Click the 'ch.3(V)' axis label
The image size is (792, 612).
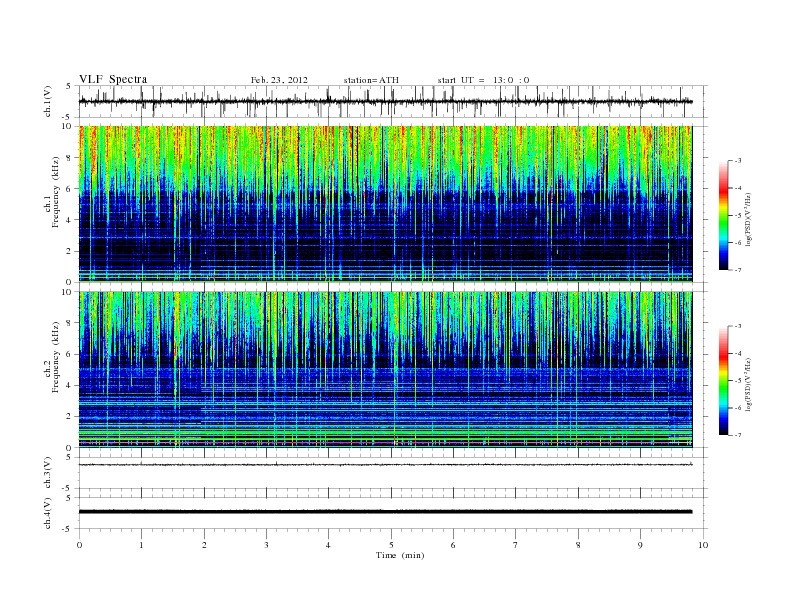tap(48, 473)
